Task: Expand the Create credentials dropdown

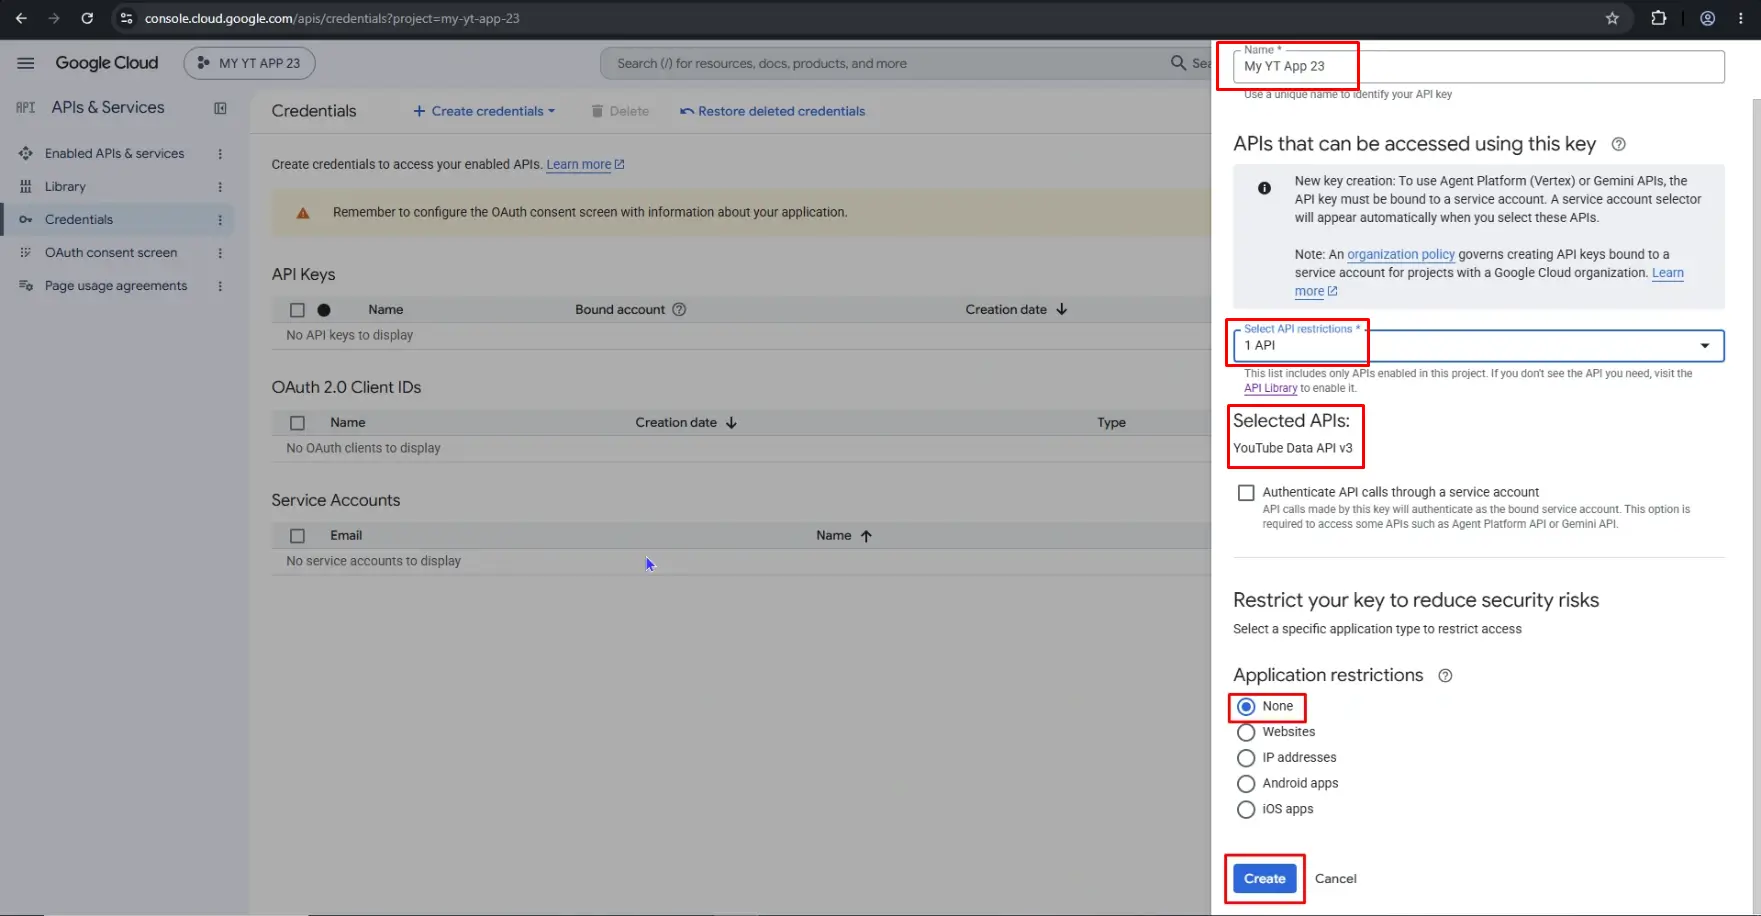Action: (x=484, y=111)
